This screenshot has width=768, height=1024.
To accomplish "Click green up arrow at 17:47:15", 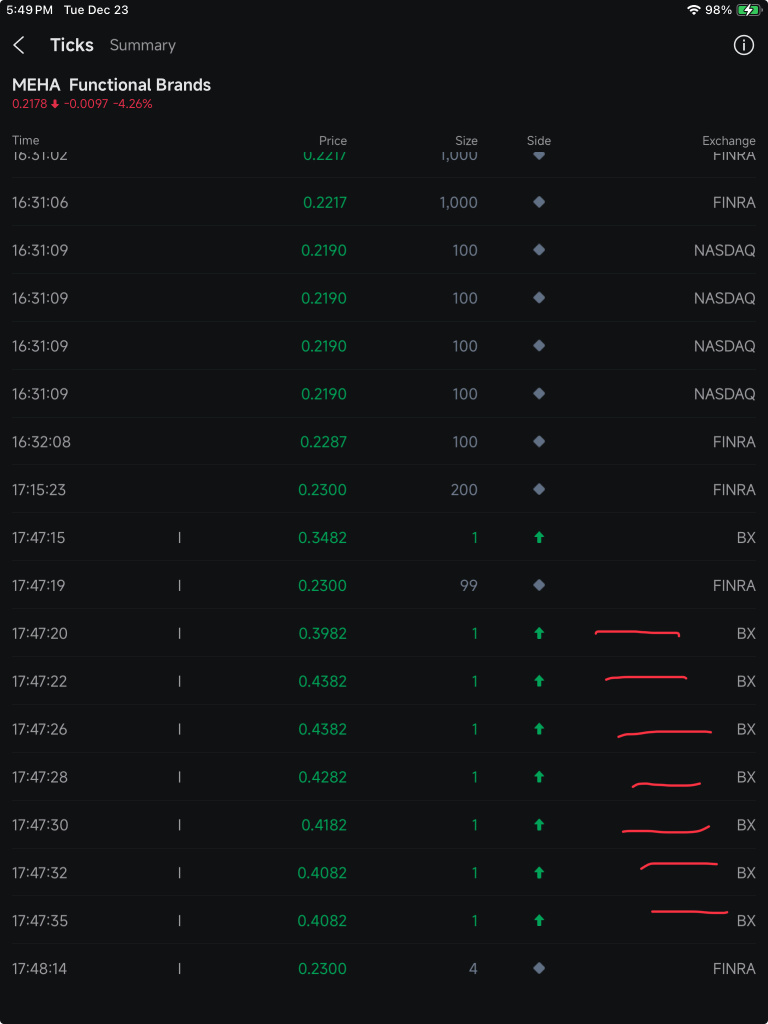I will click(539, 537).
